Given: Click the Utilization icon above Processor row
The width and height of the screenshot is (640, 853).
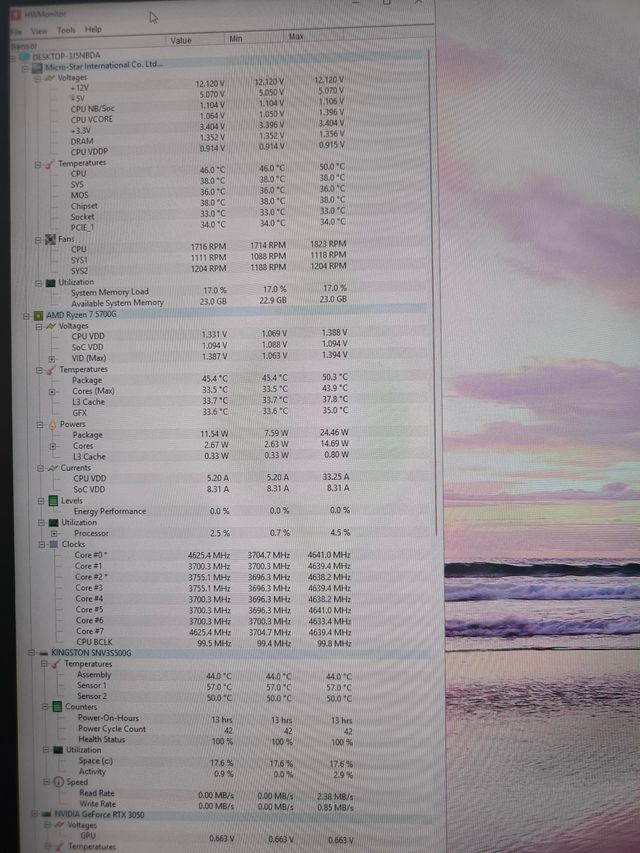Looking at the screenshot, I should [53, 523].
